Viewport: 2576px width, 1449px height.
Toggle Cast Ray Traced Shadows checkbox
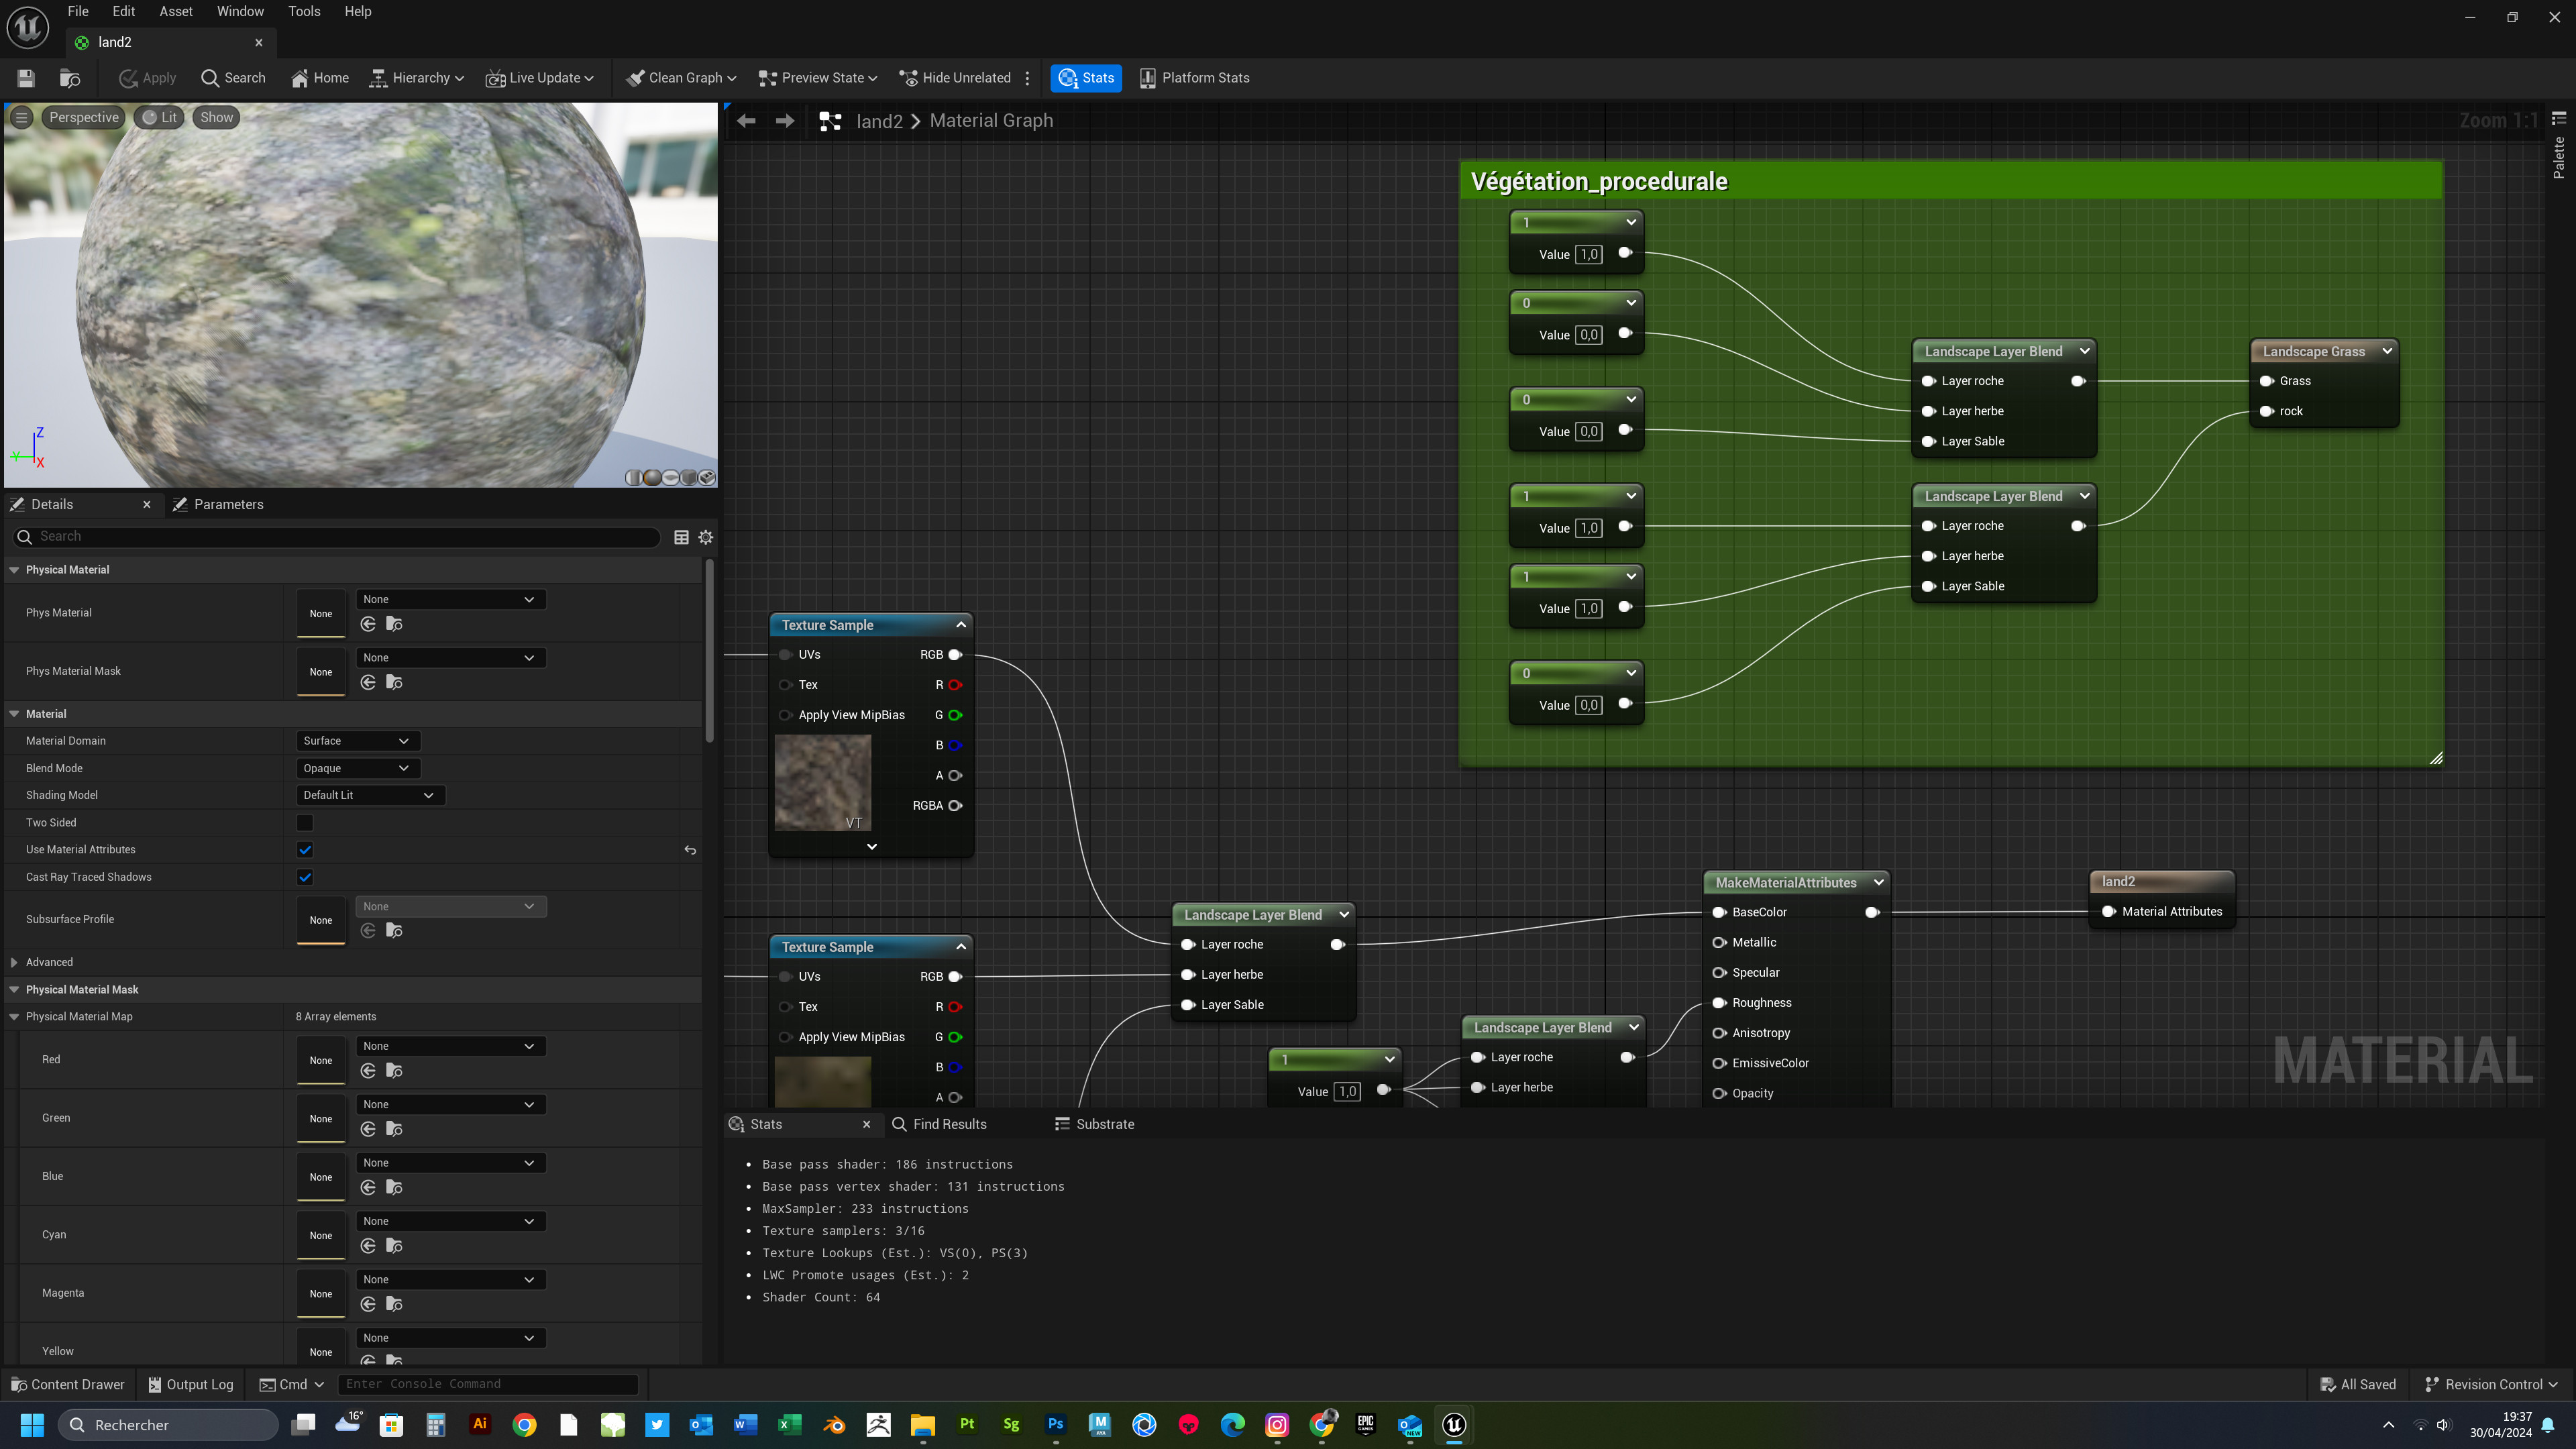point(305,877)
